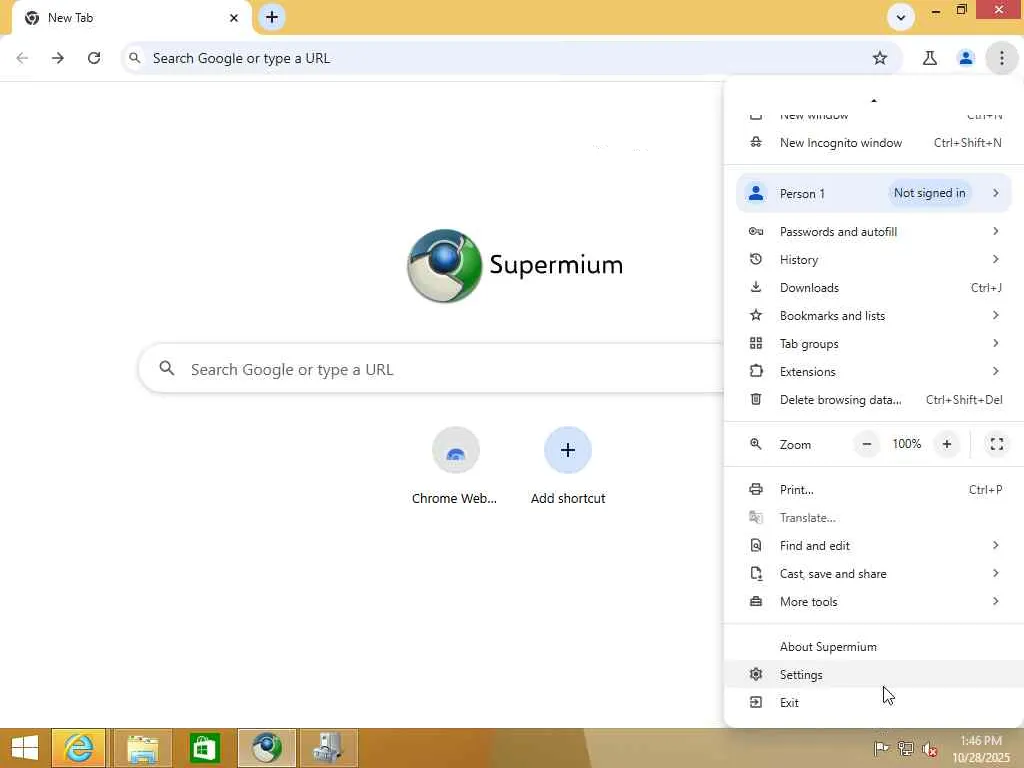The width and height of the screenshot is (1024, 768).
Task: Open Find and edit
Action: click(874, 545)
